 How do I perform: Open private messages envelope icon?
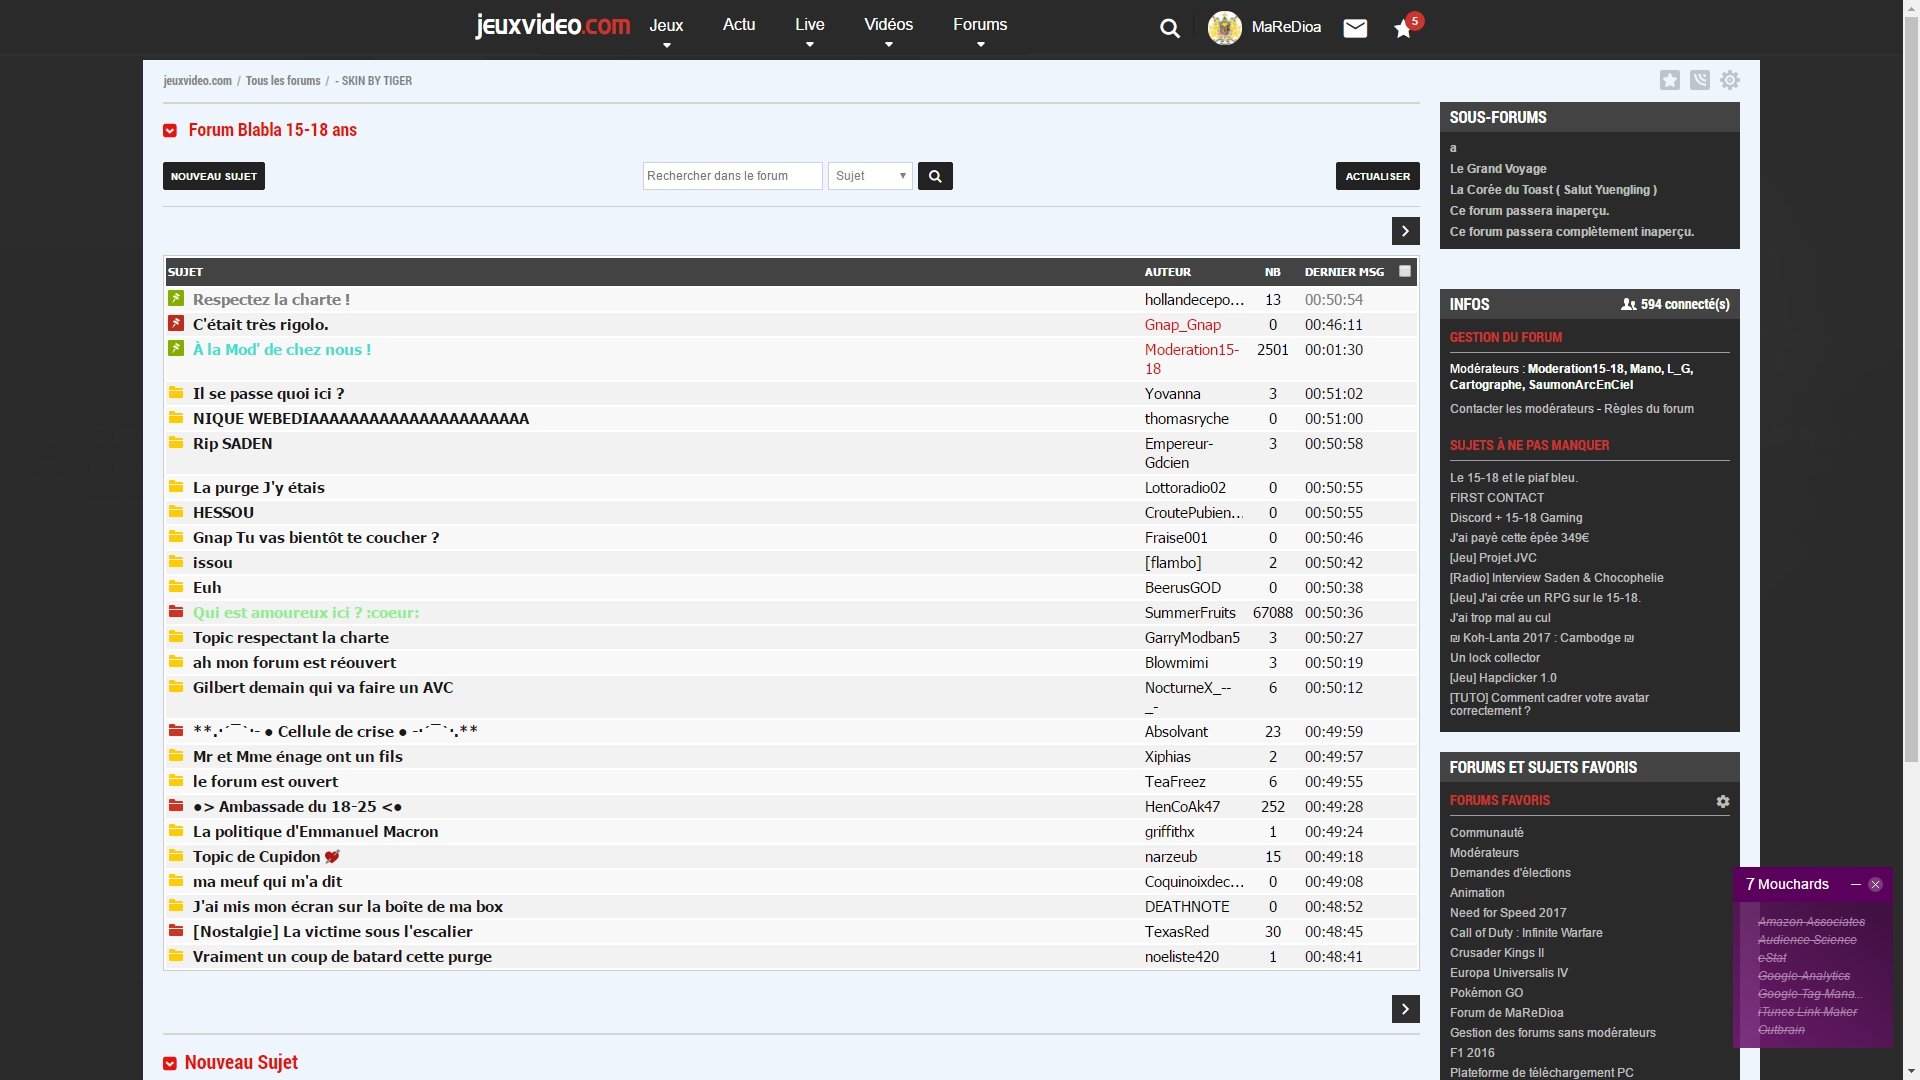(1355, 28)
